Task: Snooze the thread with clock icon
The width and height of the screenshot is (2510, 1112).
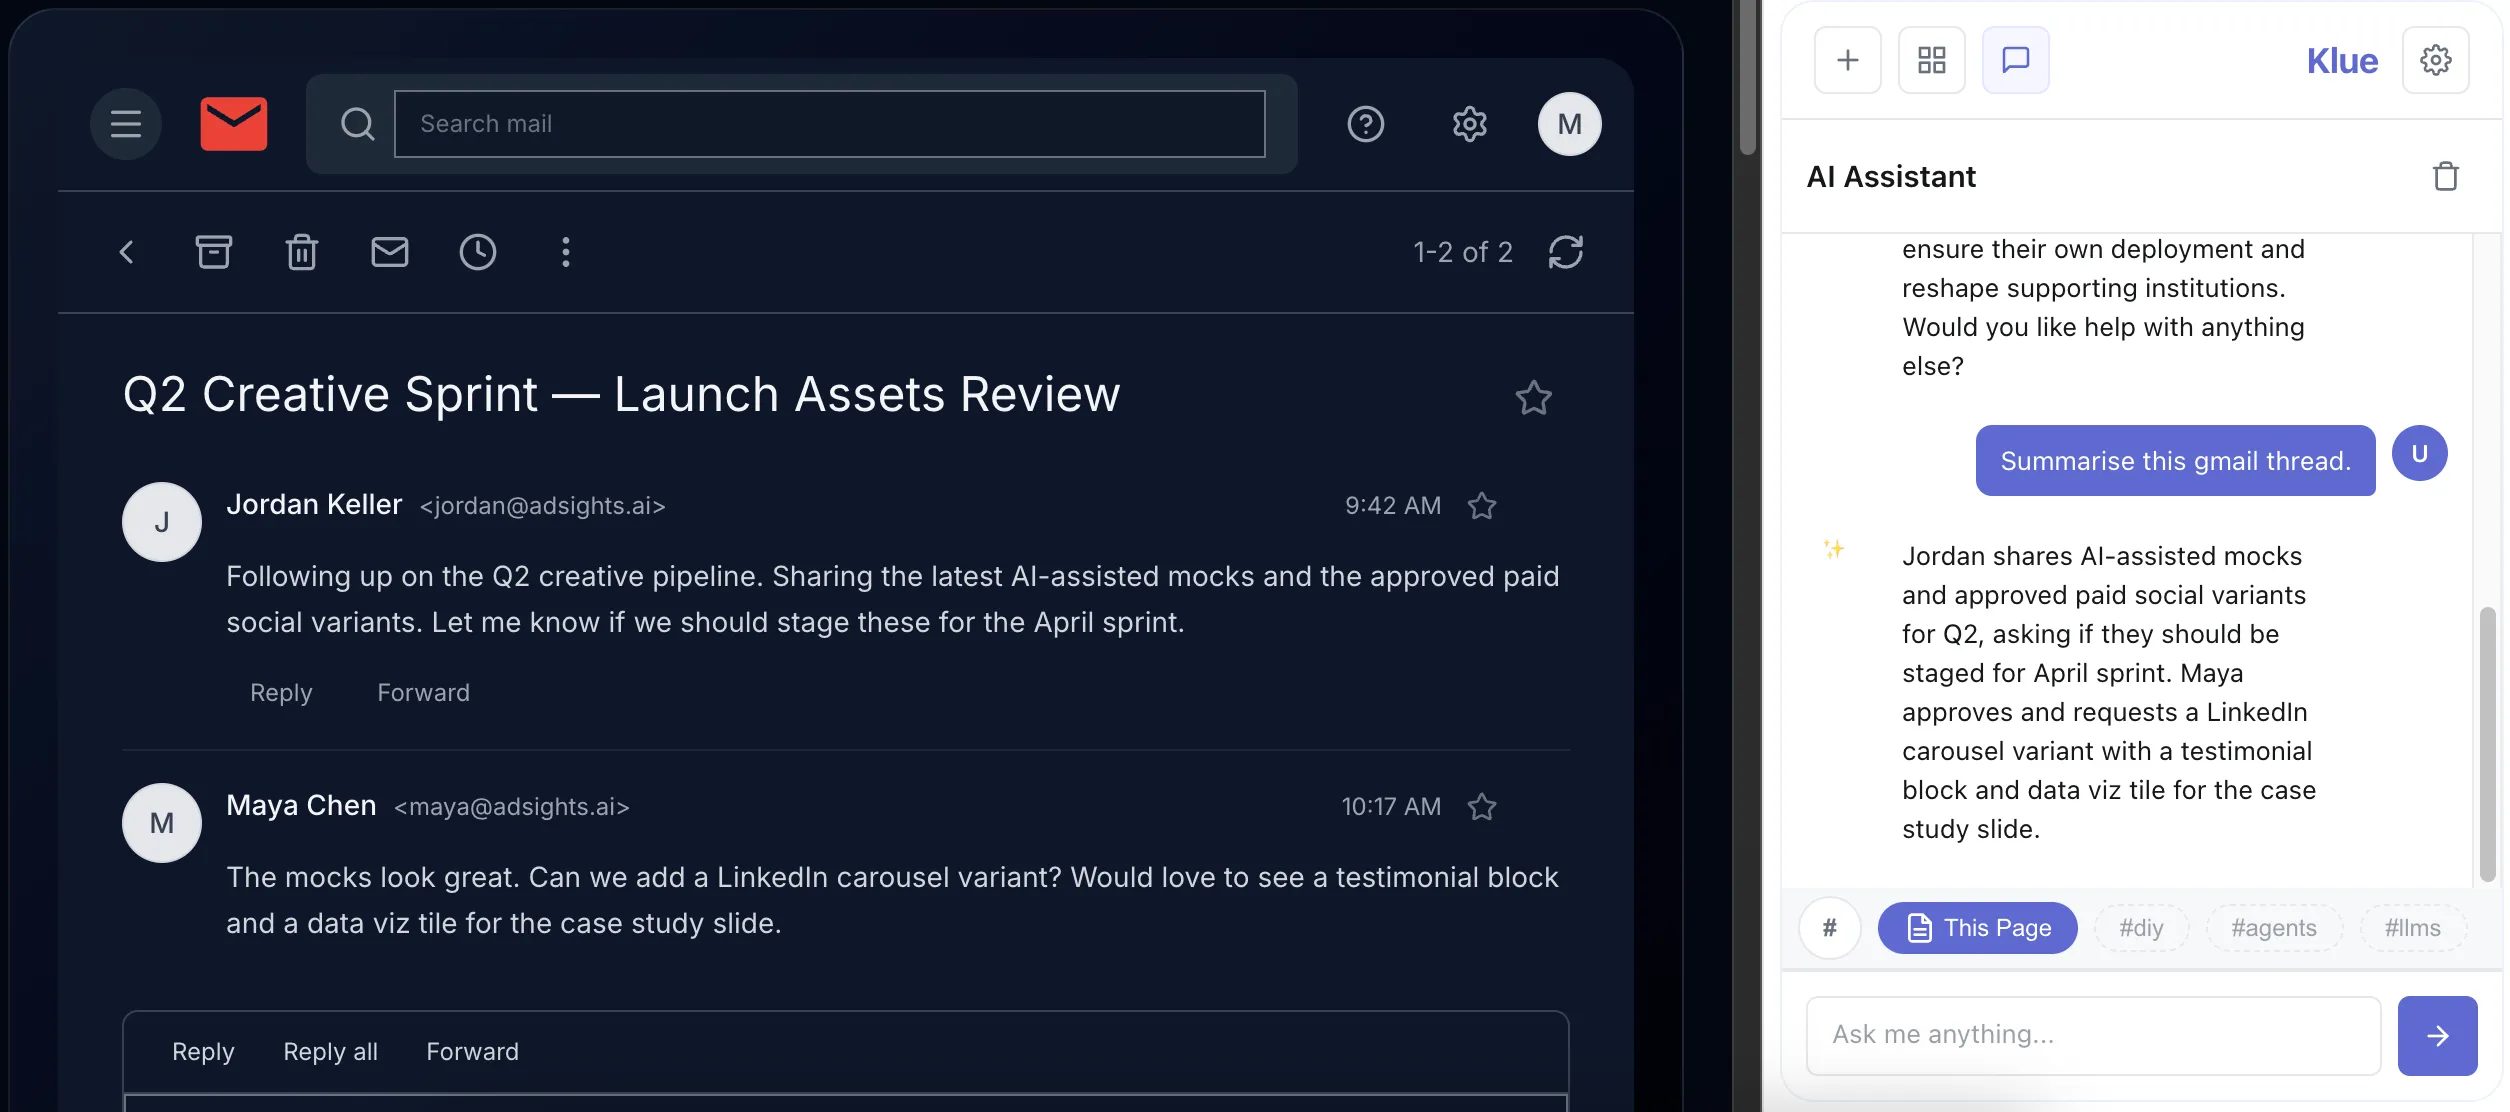Action: pos(477,252)
